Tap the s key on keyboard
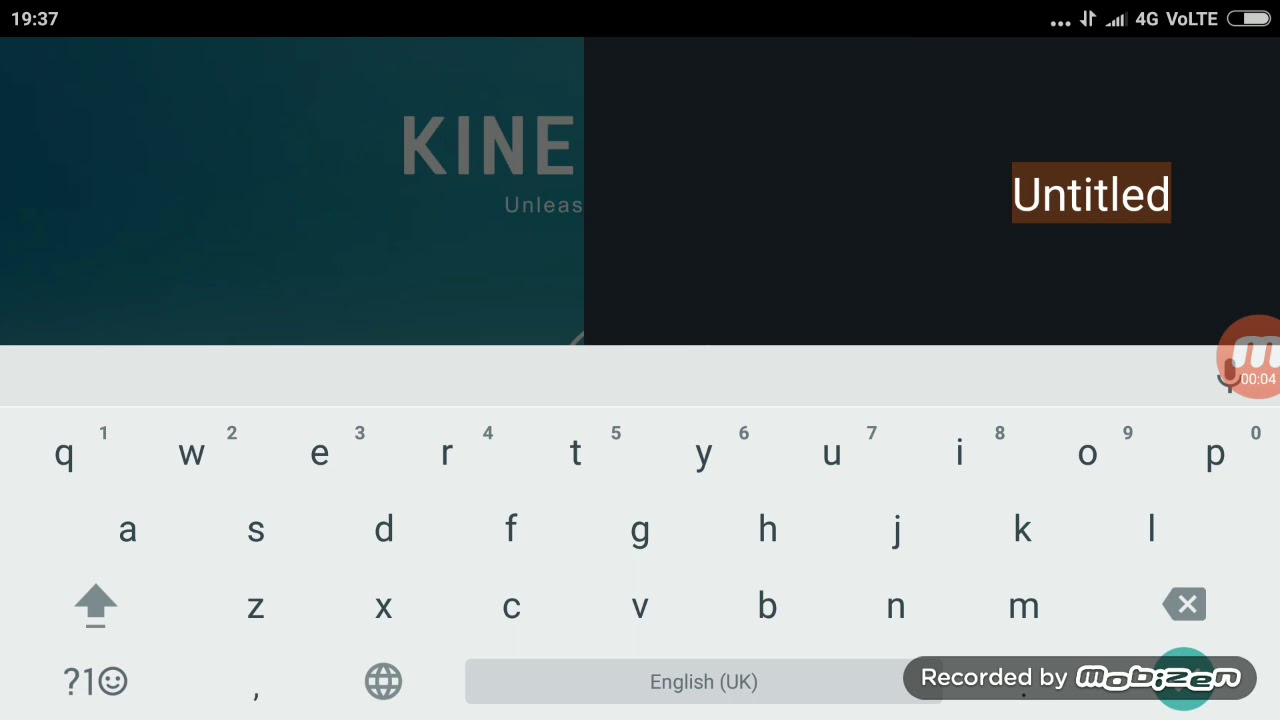 click(x=256, y=529)
